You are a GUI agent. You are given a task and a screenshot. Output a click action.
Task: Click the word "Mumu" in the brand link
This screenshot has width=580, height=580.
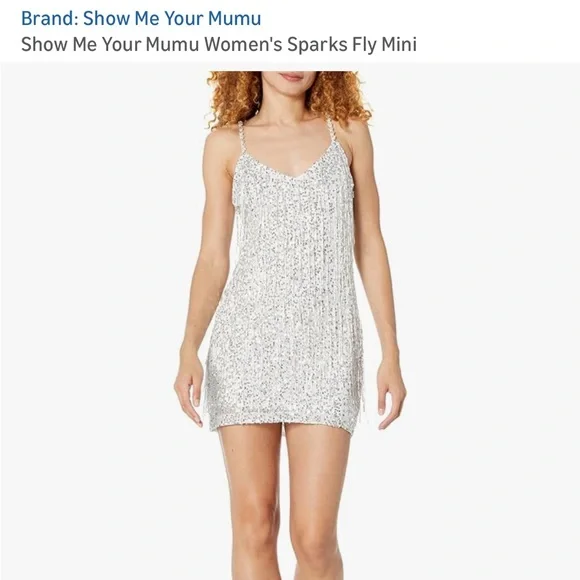pos(234,18)
